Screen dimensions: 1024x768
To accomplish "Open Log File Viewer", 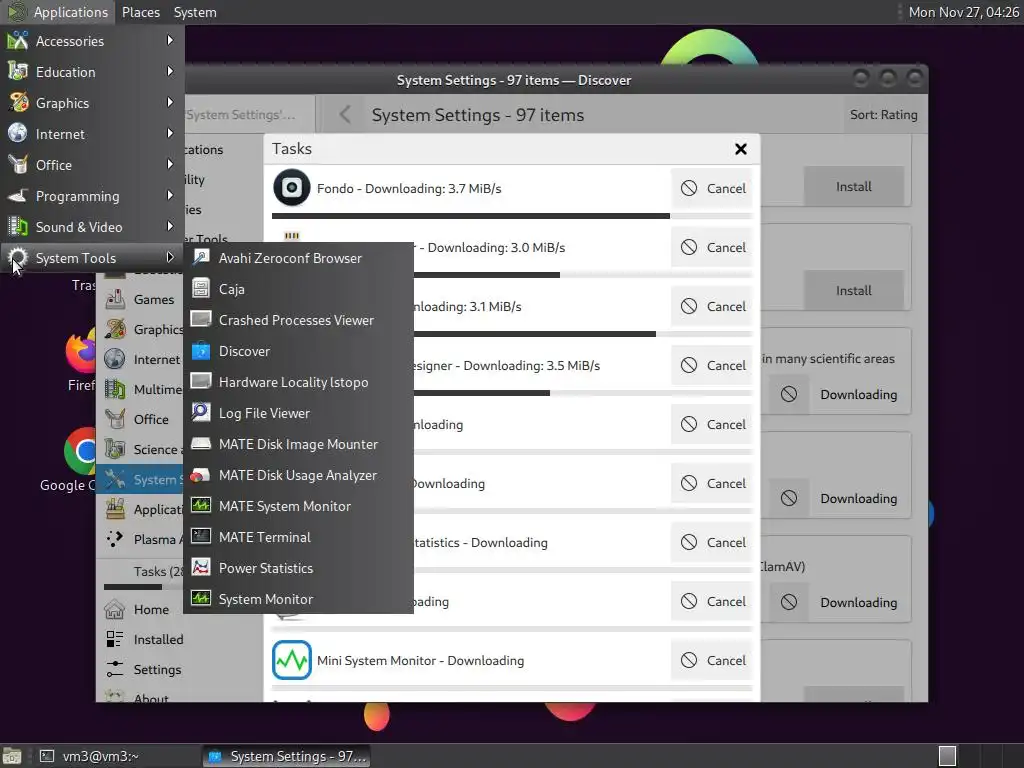I will pyautogui.click(x=298, y=413).
